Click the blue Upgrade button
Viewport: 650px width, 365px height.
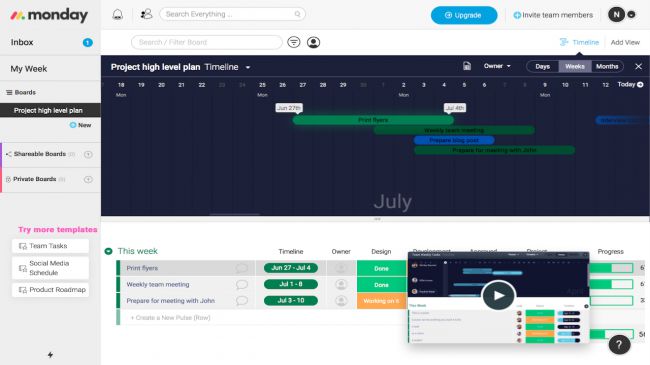coord(464,15)
